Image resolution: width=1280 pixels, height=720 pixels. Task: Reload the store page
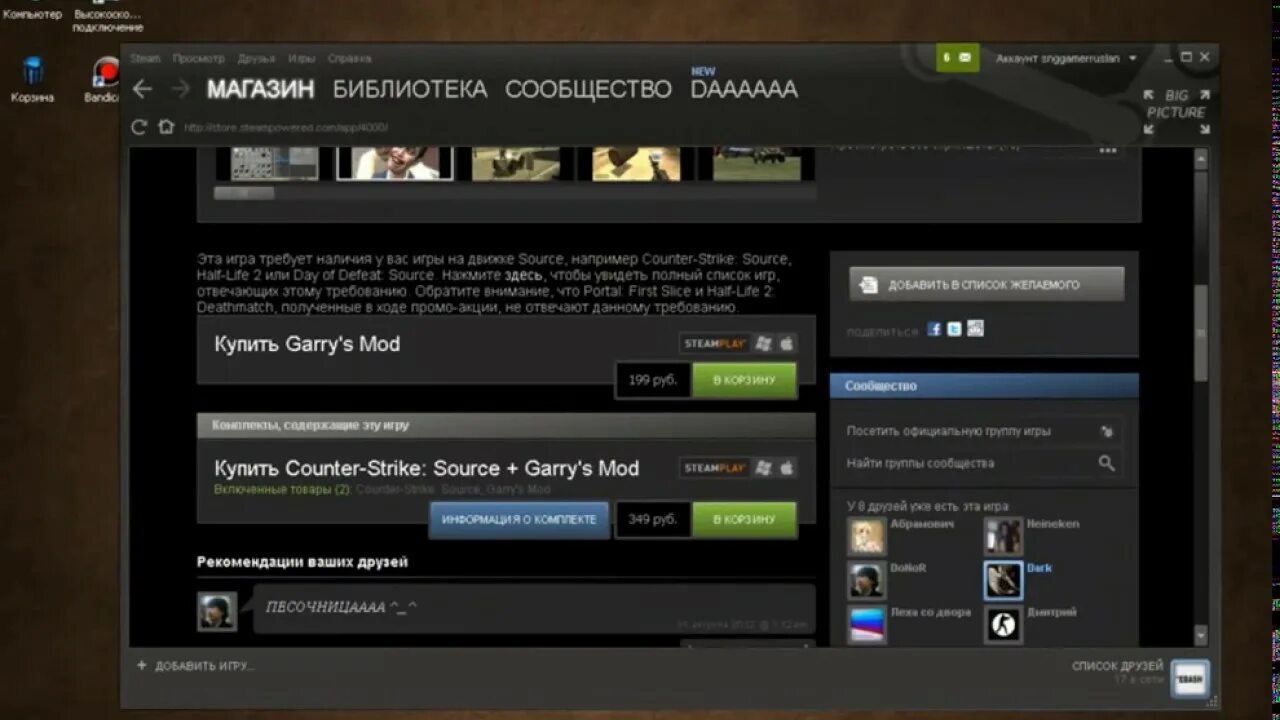pyautogui.click(x=139, y=127)
